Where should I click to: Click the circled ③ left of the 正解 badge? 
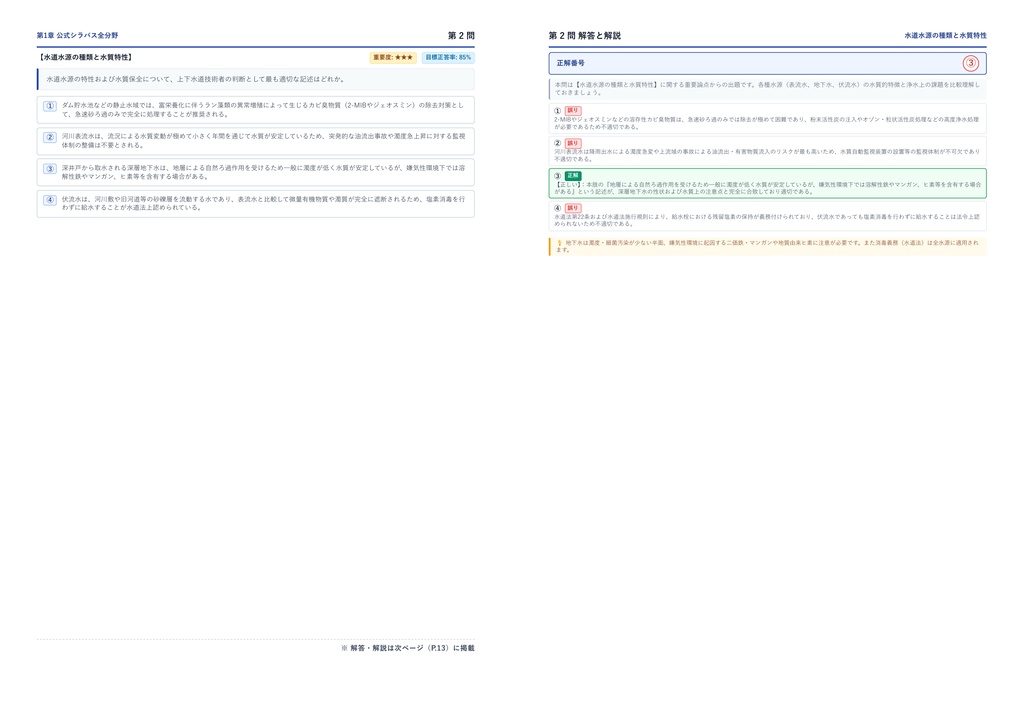coord(558,176)
